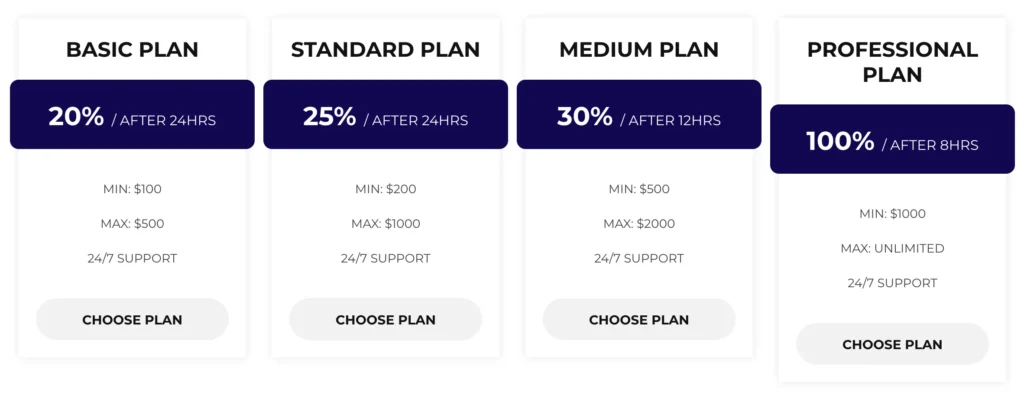Screen dimensions: 1024x402
Task: Select the 100% after 8hrs banner
Action: point(892,141)
